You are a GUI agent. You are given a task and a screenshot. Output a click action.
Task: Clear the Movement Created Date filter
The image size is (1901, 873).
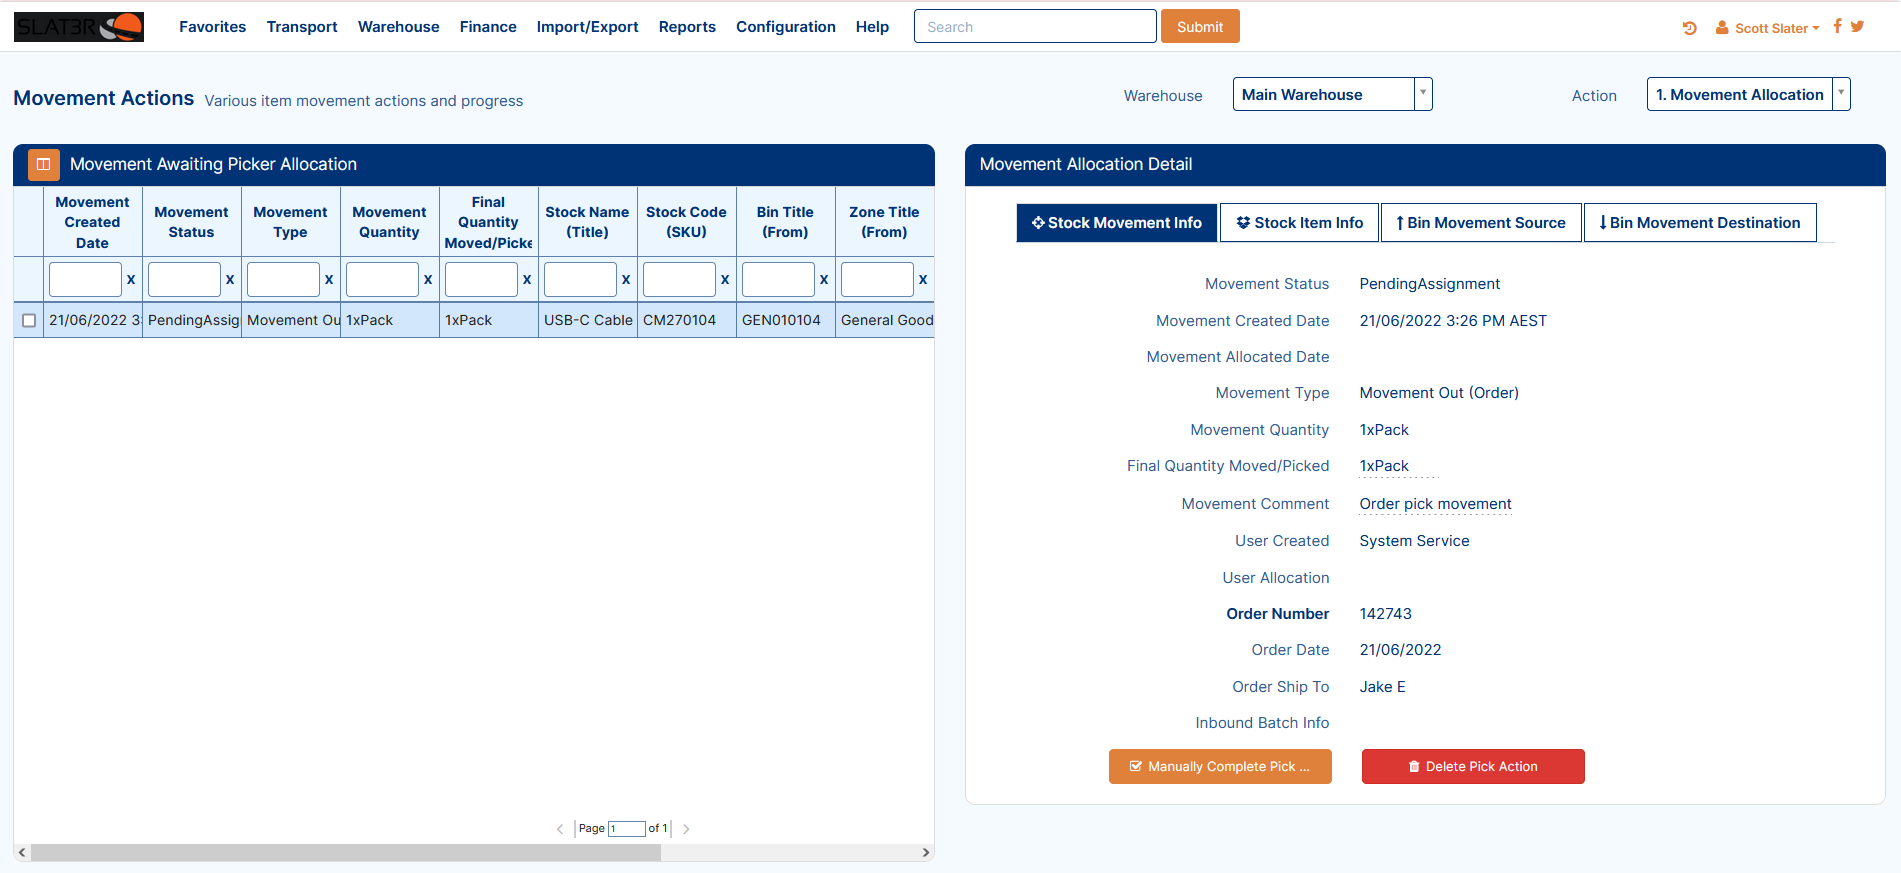point(131,280)
